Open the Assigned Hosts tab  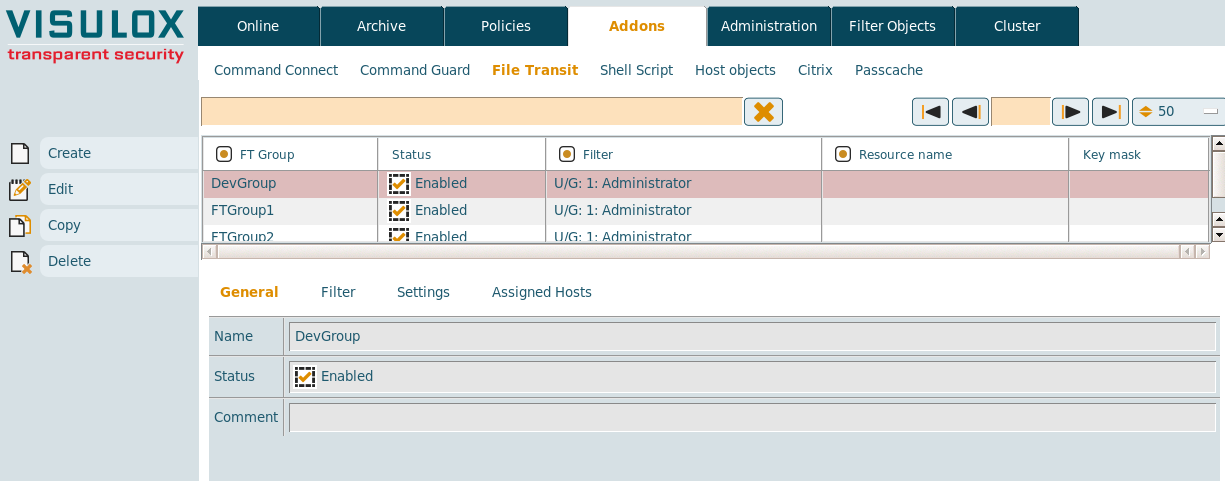point(541,292)
